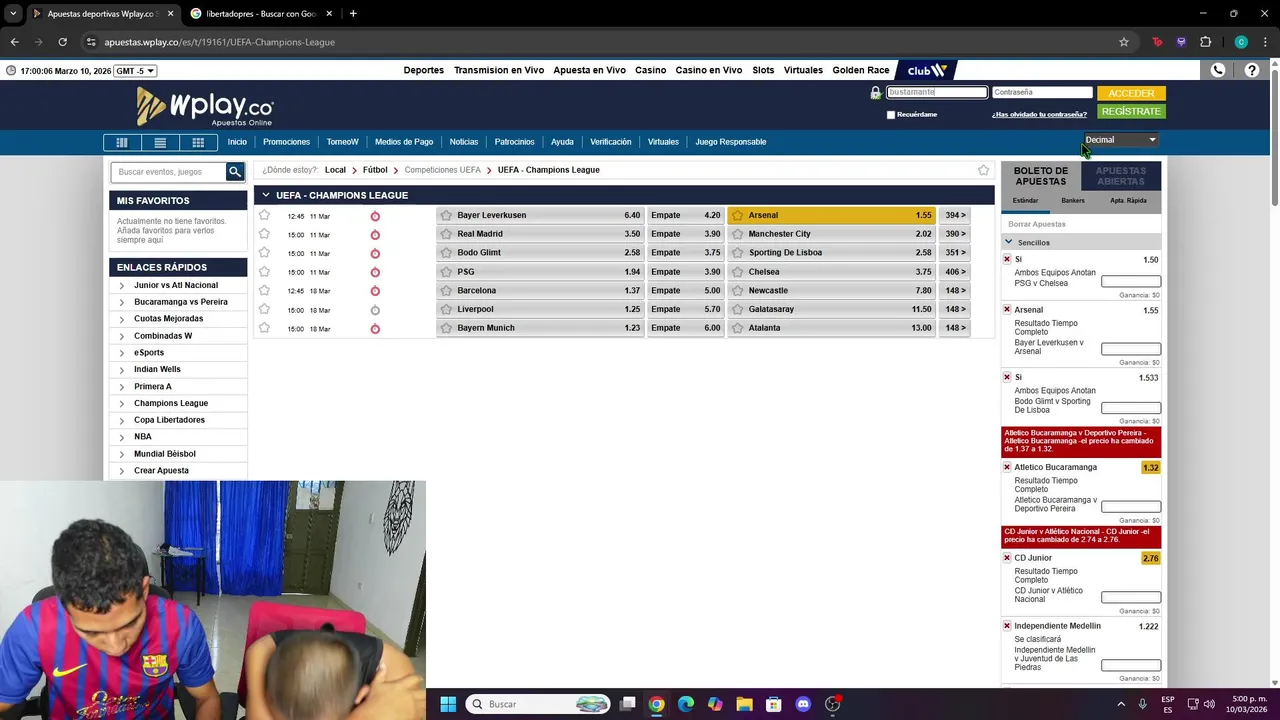1280x720 pixels.
Task: Switch to Apuestas Abiertas tab
Action: 1121,176
